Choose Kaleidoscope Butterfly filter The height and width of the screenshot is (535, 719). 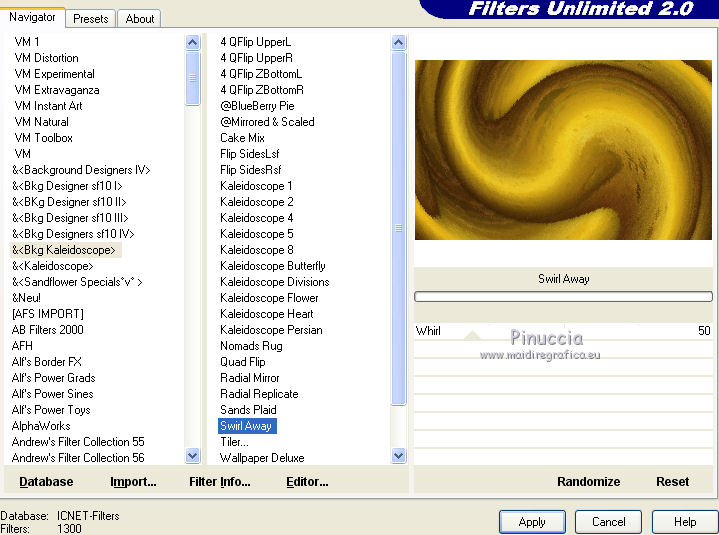[272, 266]
